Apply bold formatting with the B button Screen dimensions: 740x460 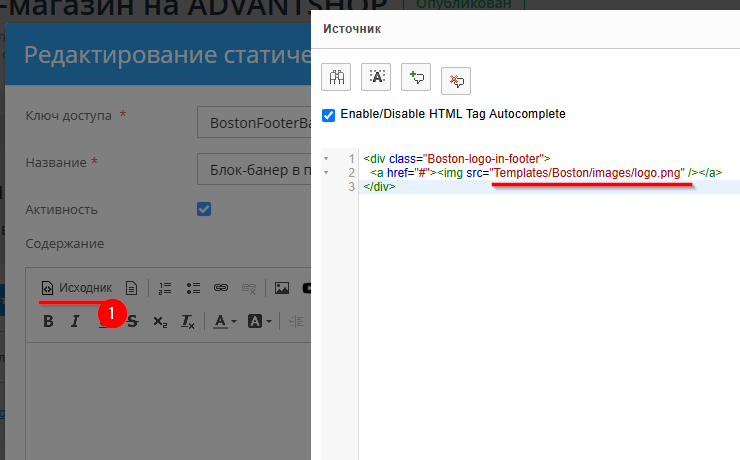48,321
